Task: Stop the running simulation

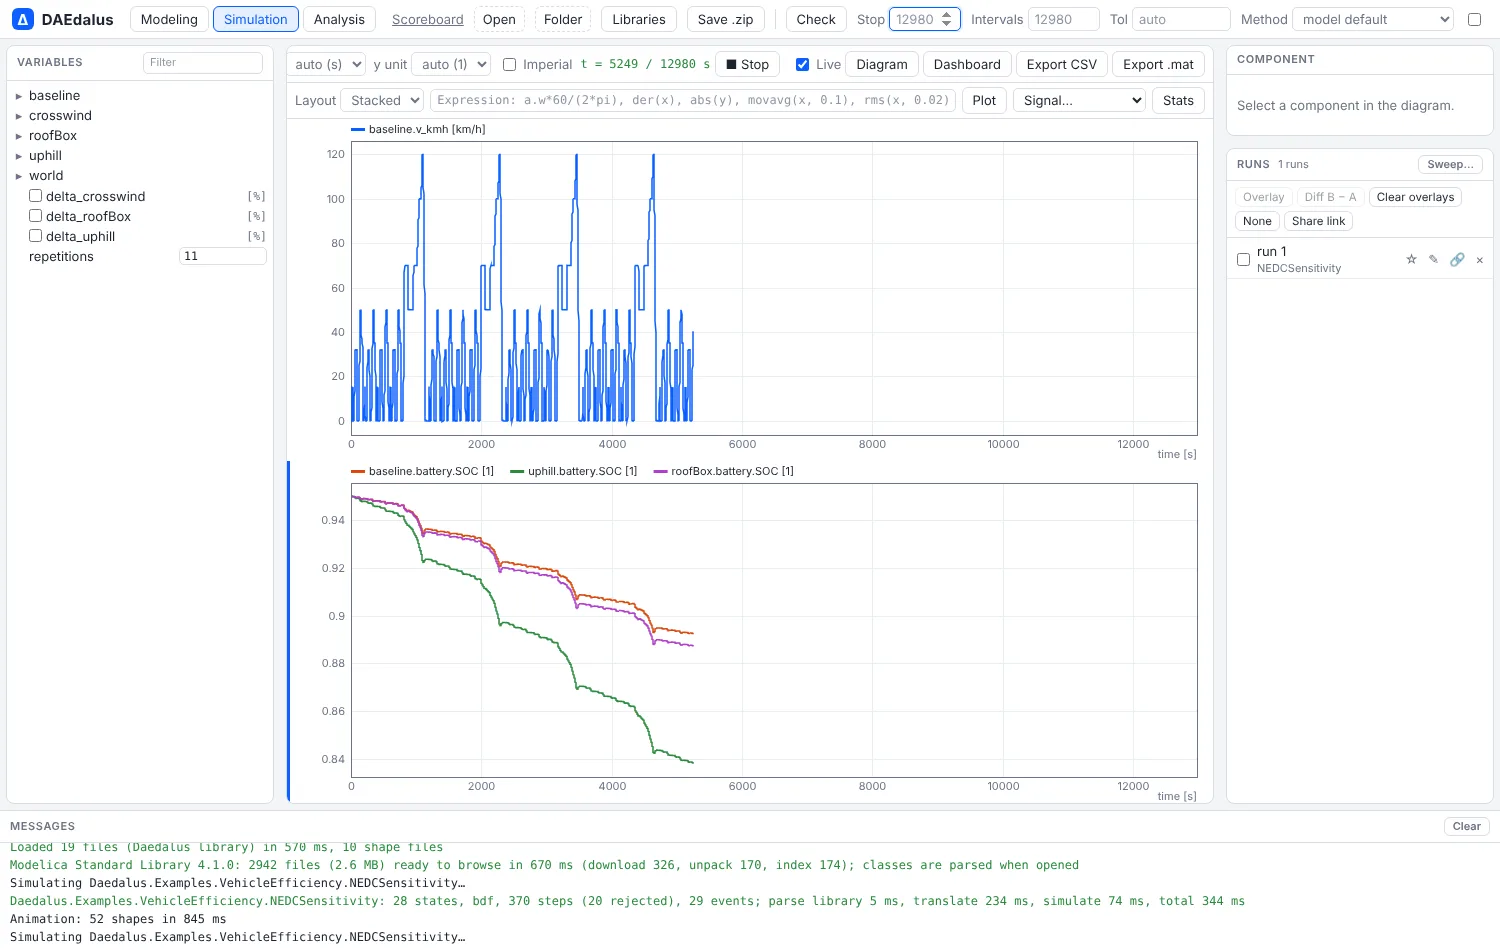Action: tap(747, 64)
